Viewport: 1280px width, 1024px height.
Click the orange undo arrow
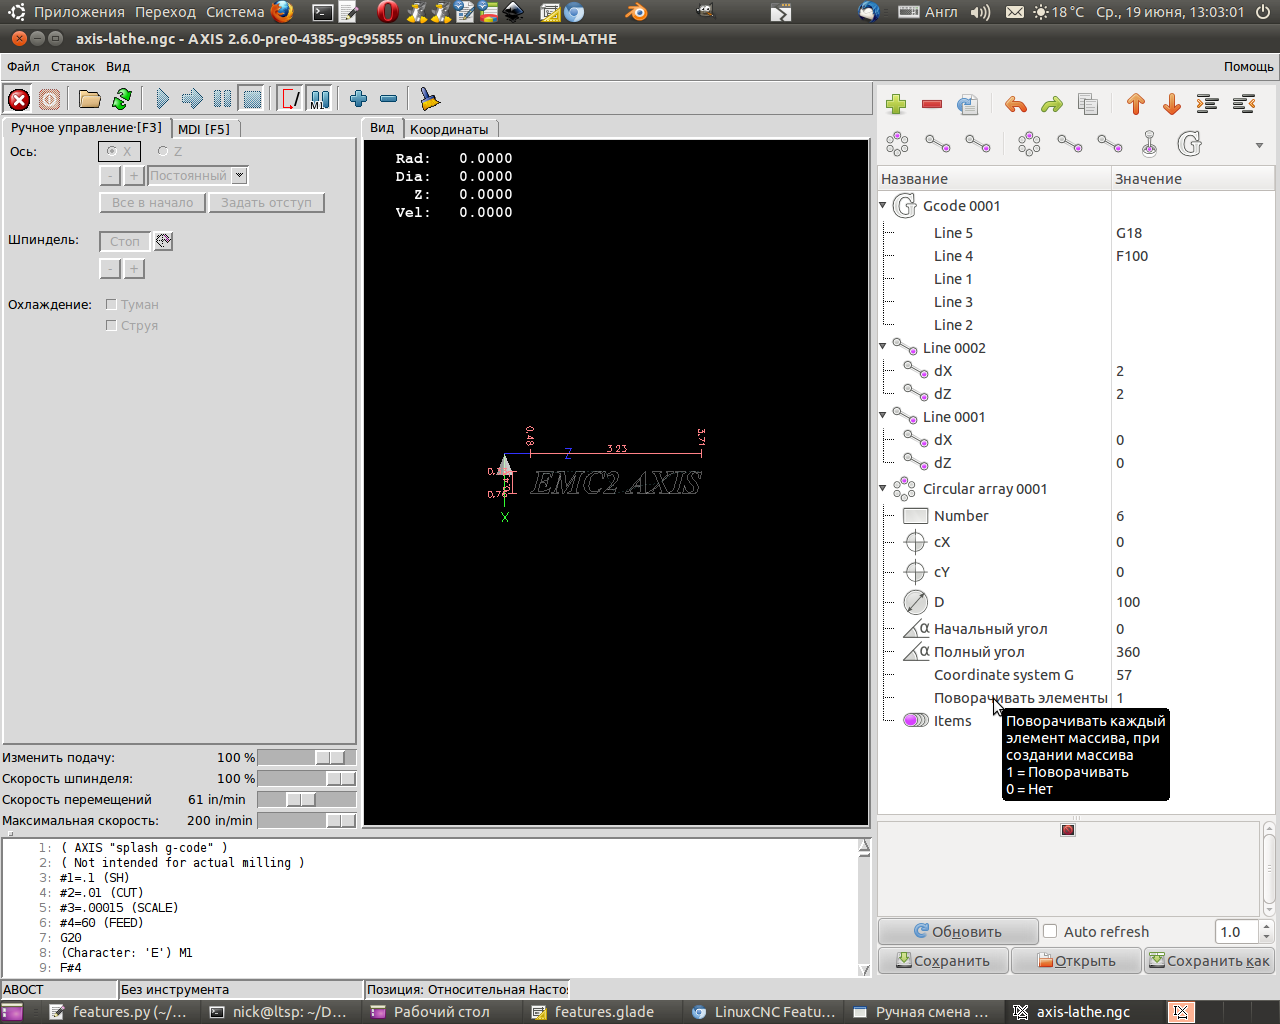pos(1016,104)
